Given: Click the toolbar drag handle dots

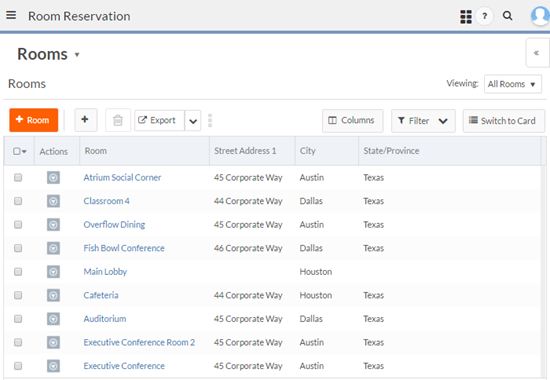Looking at the screenshot, I should pos(210,120).
